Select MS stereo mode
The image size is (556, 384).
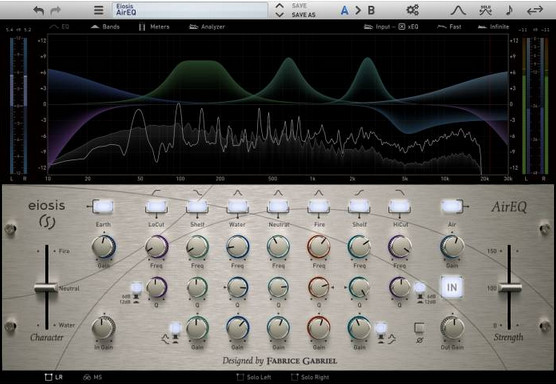coord(92,377)
